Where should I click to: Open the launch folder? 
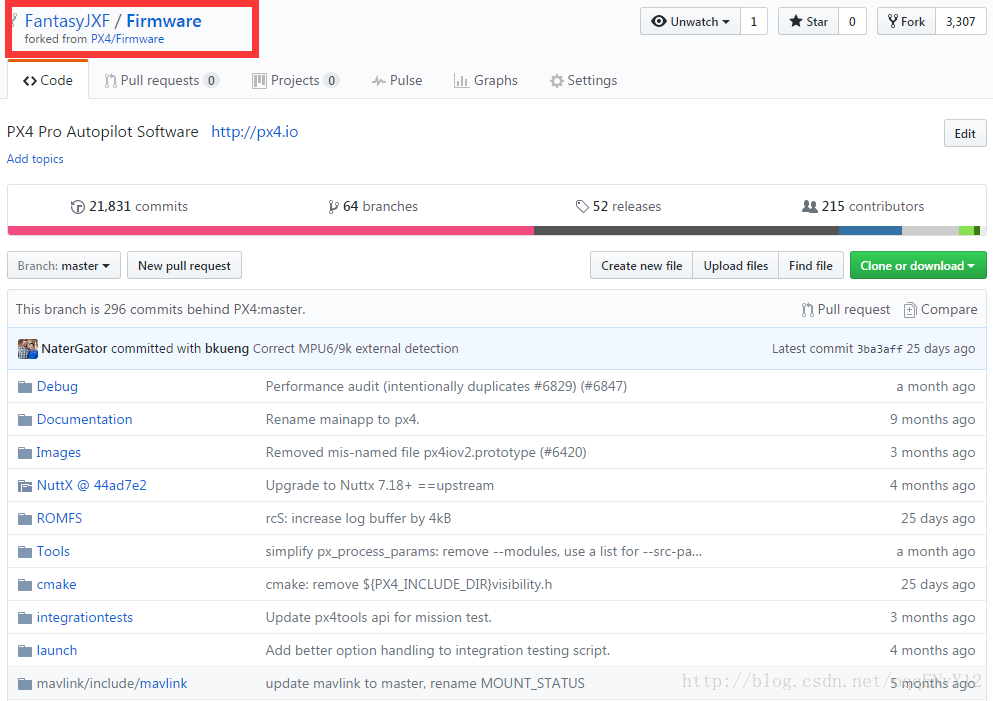(56, 650)
